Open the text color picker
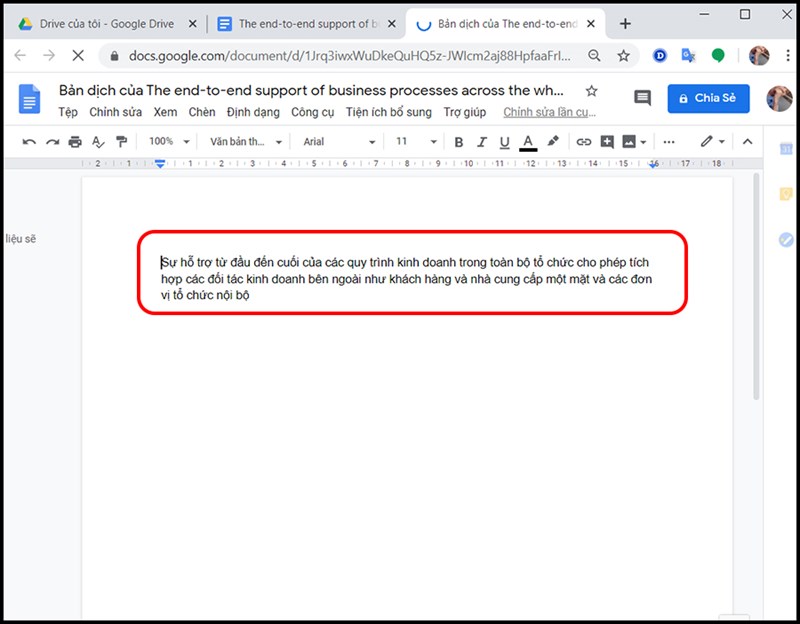Viewport: 800px width, 624px height. 528,142
